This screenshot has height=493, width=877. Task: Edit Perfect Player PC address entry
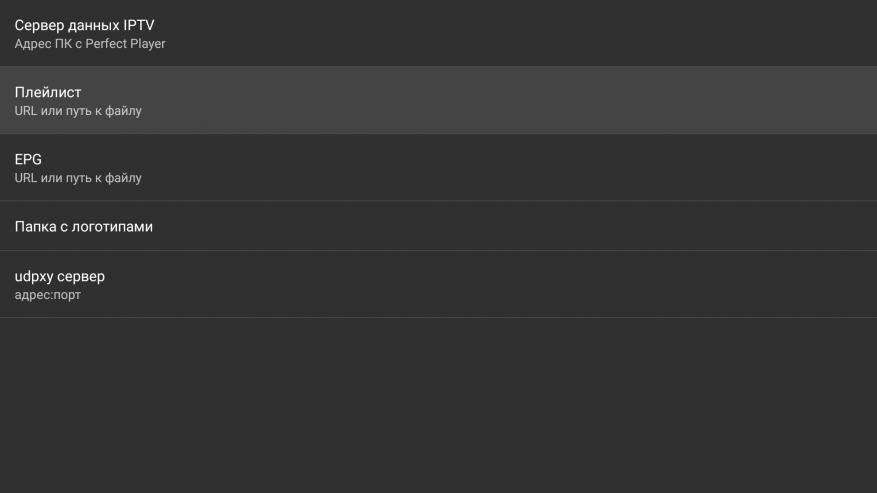click(x=438, y=33)
